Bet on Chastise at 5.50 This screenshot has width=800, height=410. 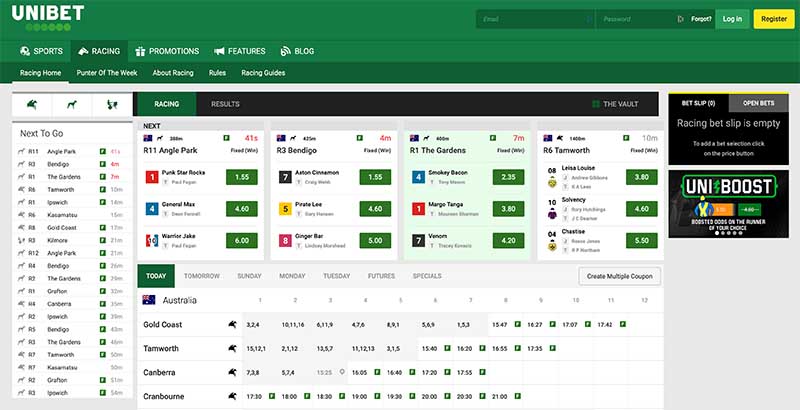pos(641,241)
